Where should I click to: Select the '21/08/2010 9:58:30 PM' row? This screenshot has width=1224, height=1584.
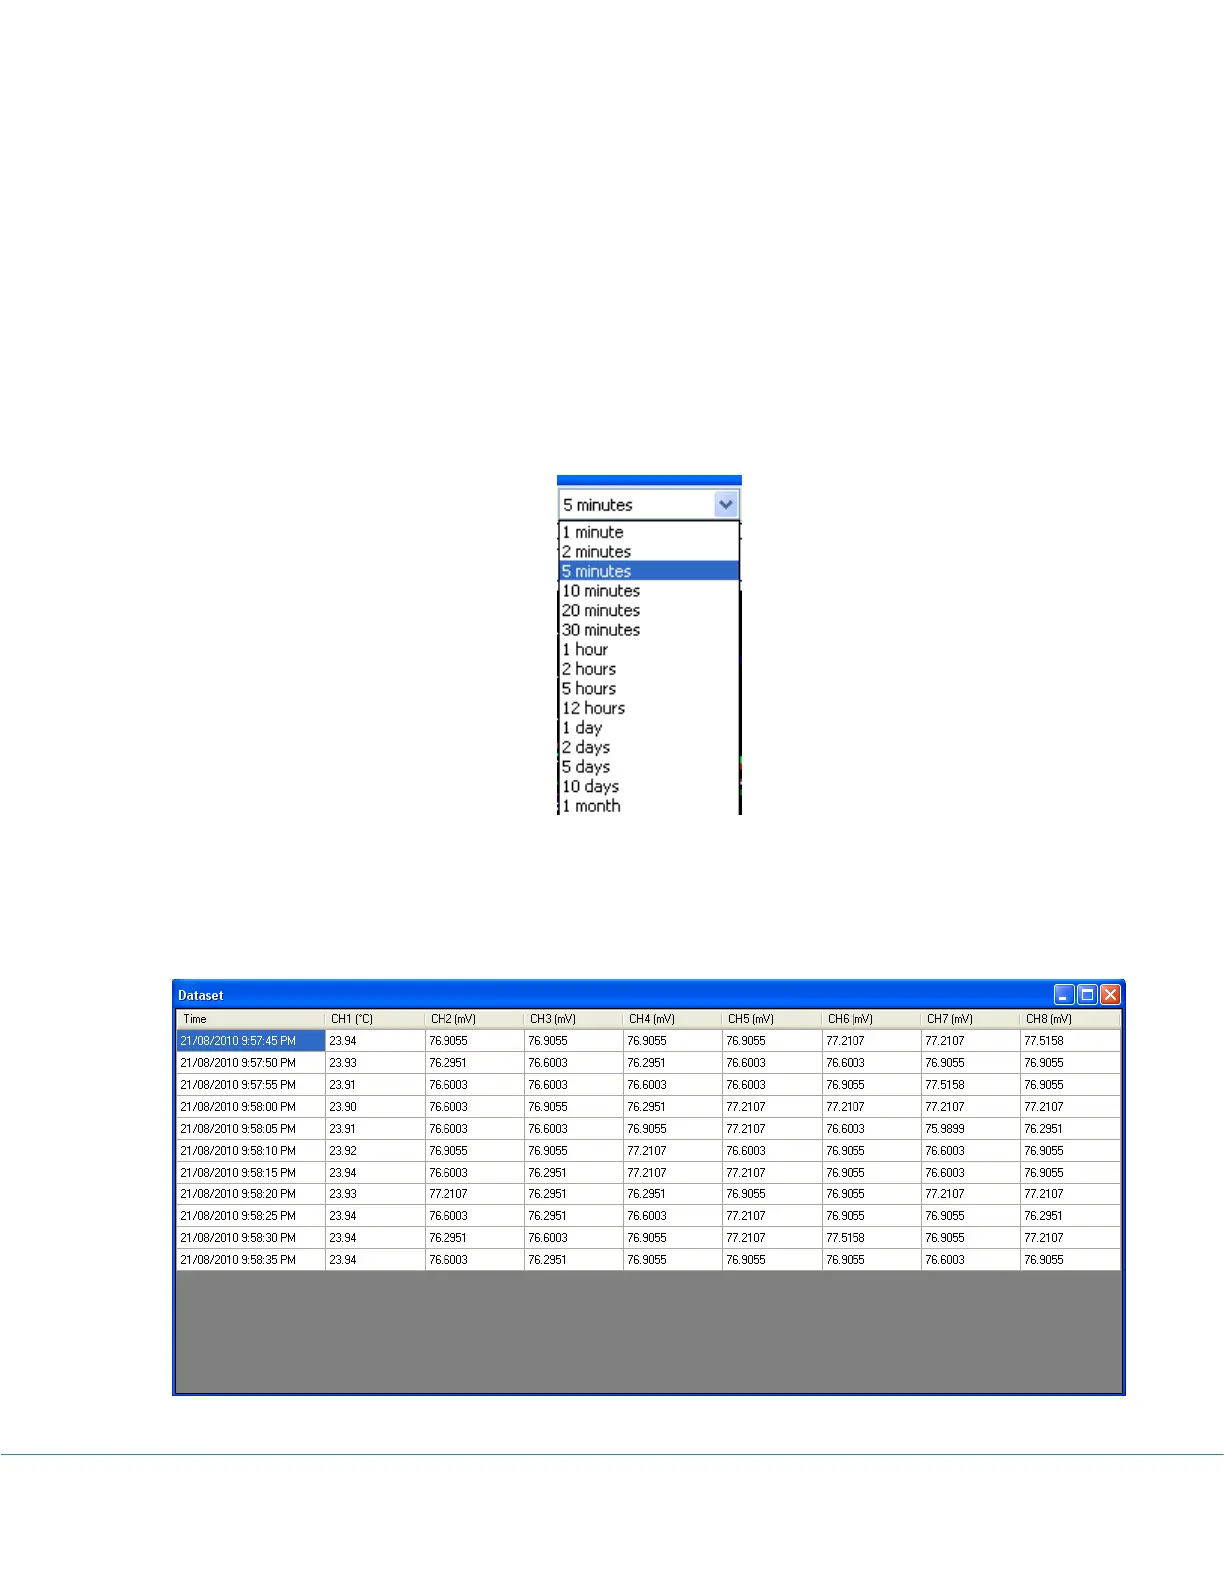point(649,1238)
